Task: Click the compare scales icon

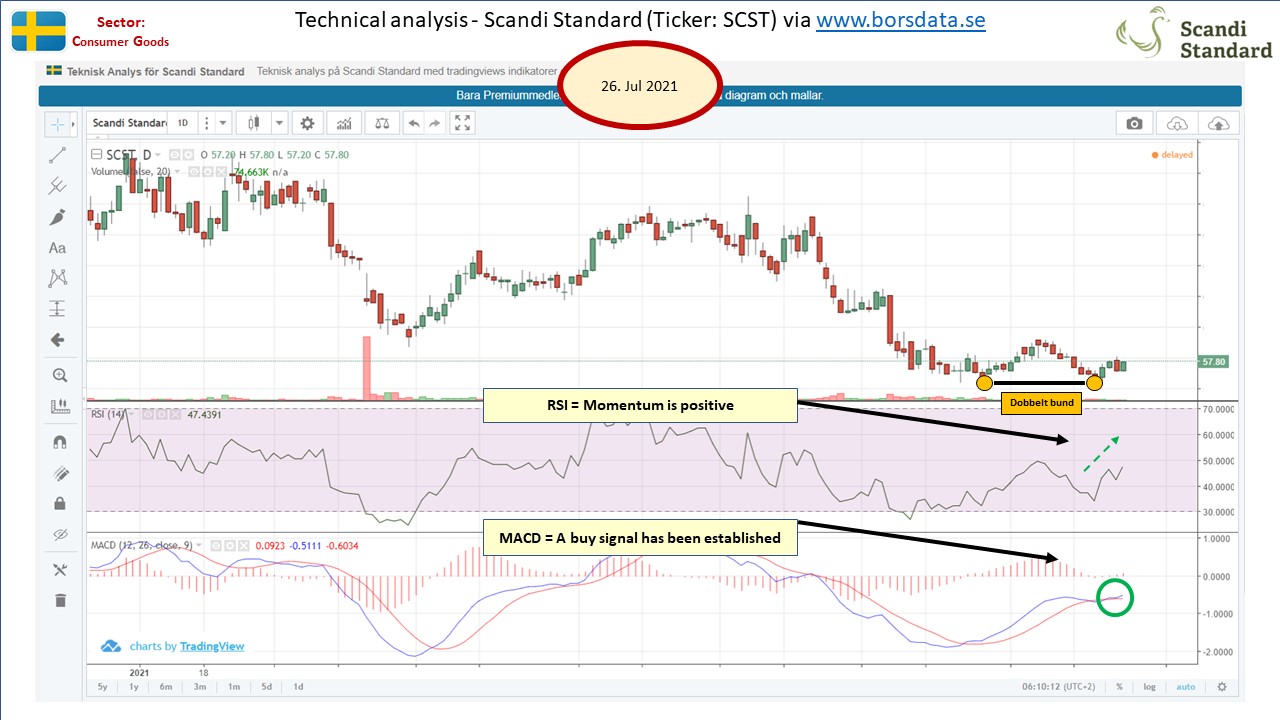Action: 381,123
